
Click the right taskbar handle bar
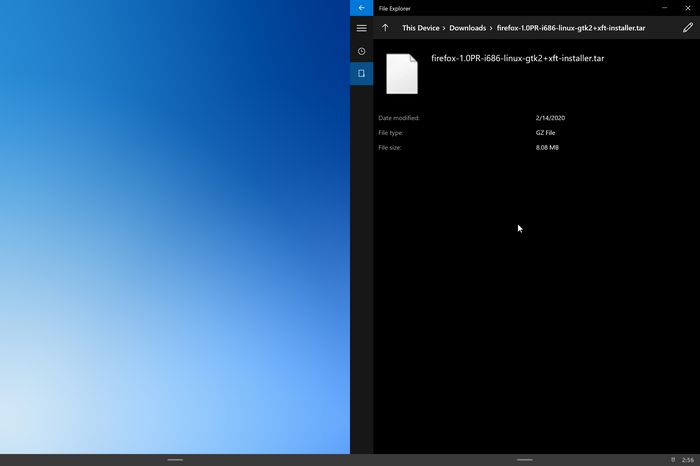coord(525,460)
